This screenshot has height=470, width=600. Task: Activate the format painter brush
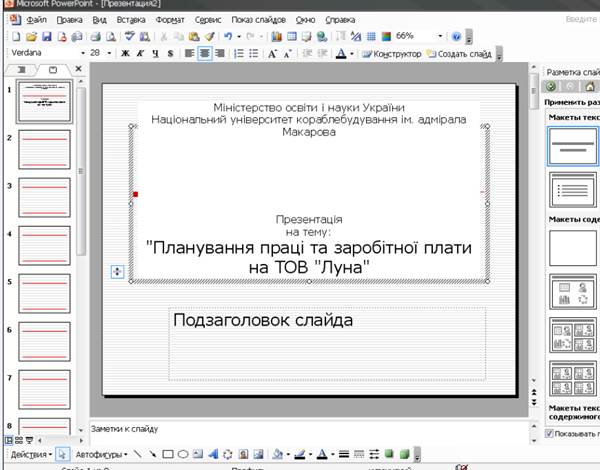point(209,36)
